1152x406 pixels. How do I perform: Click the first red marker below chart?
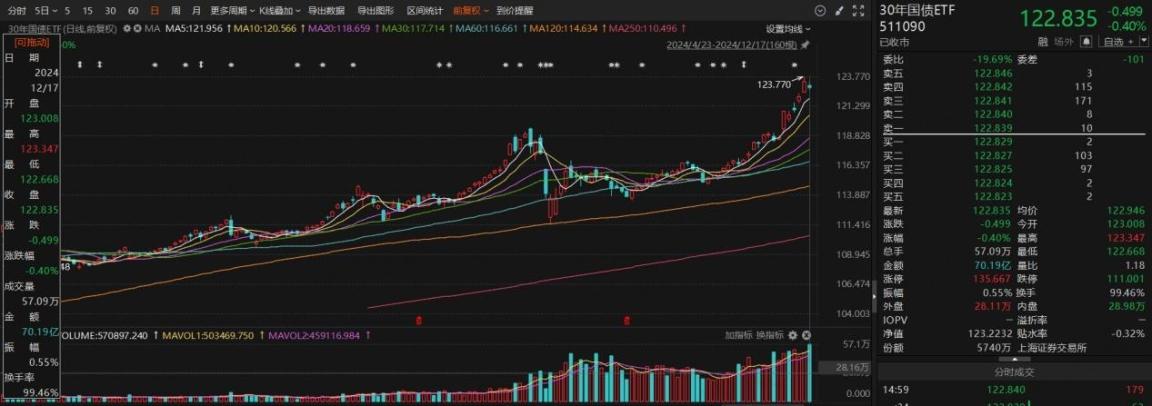coord(419,320)
